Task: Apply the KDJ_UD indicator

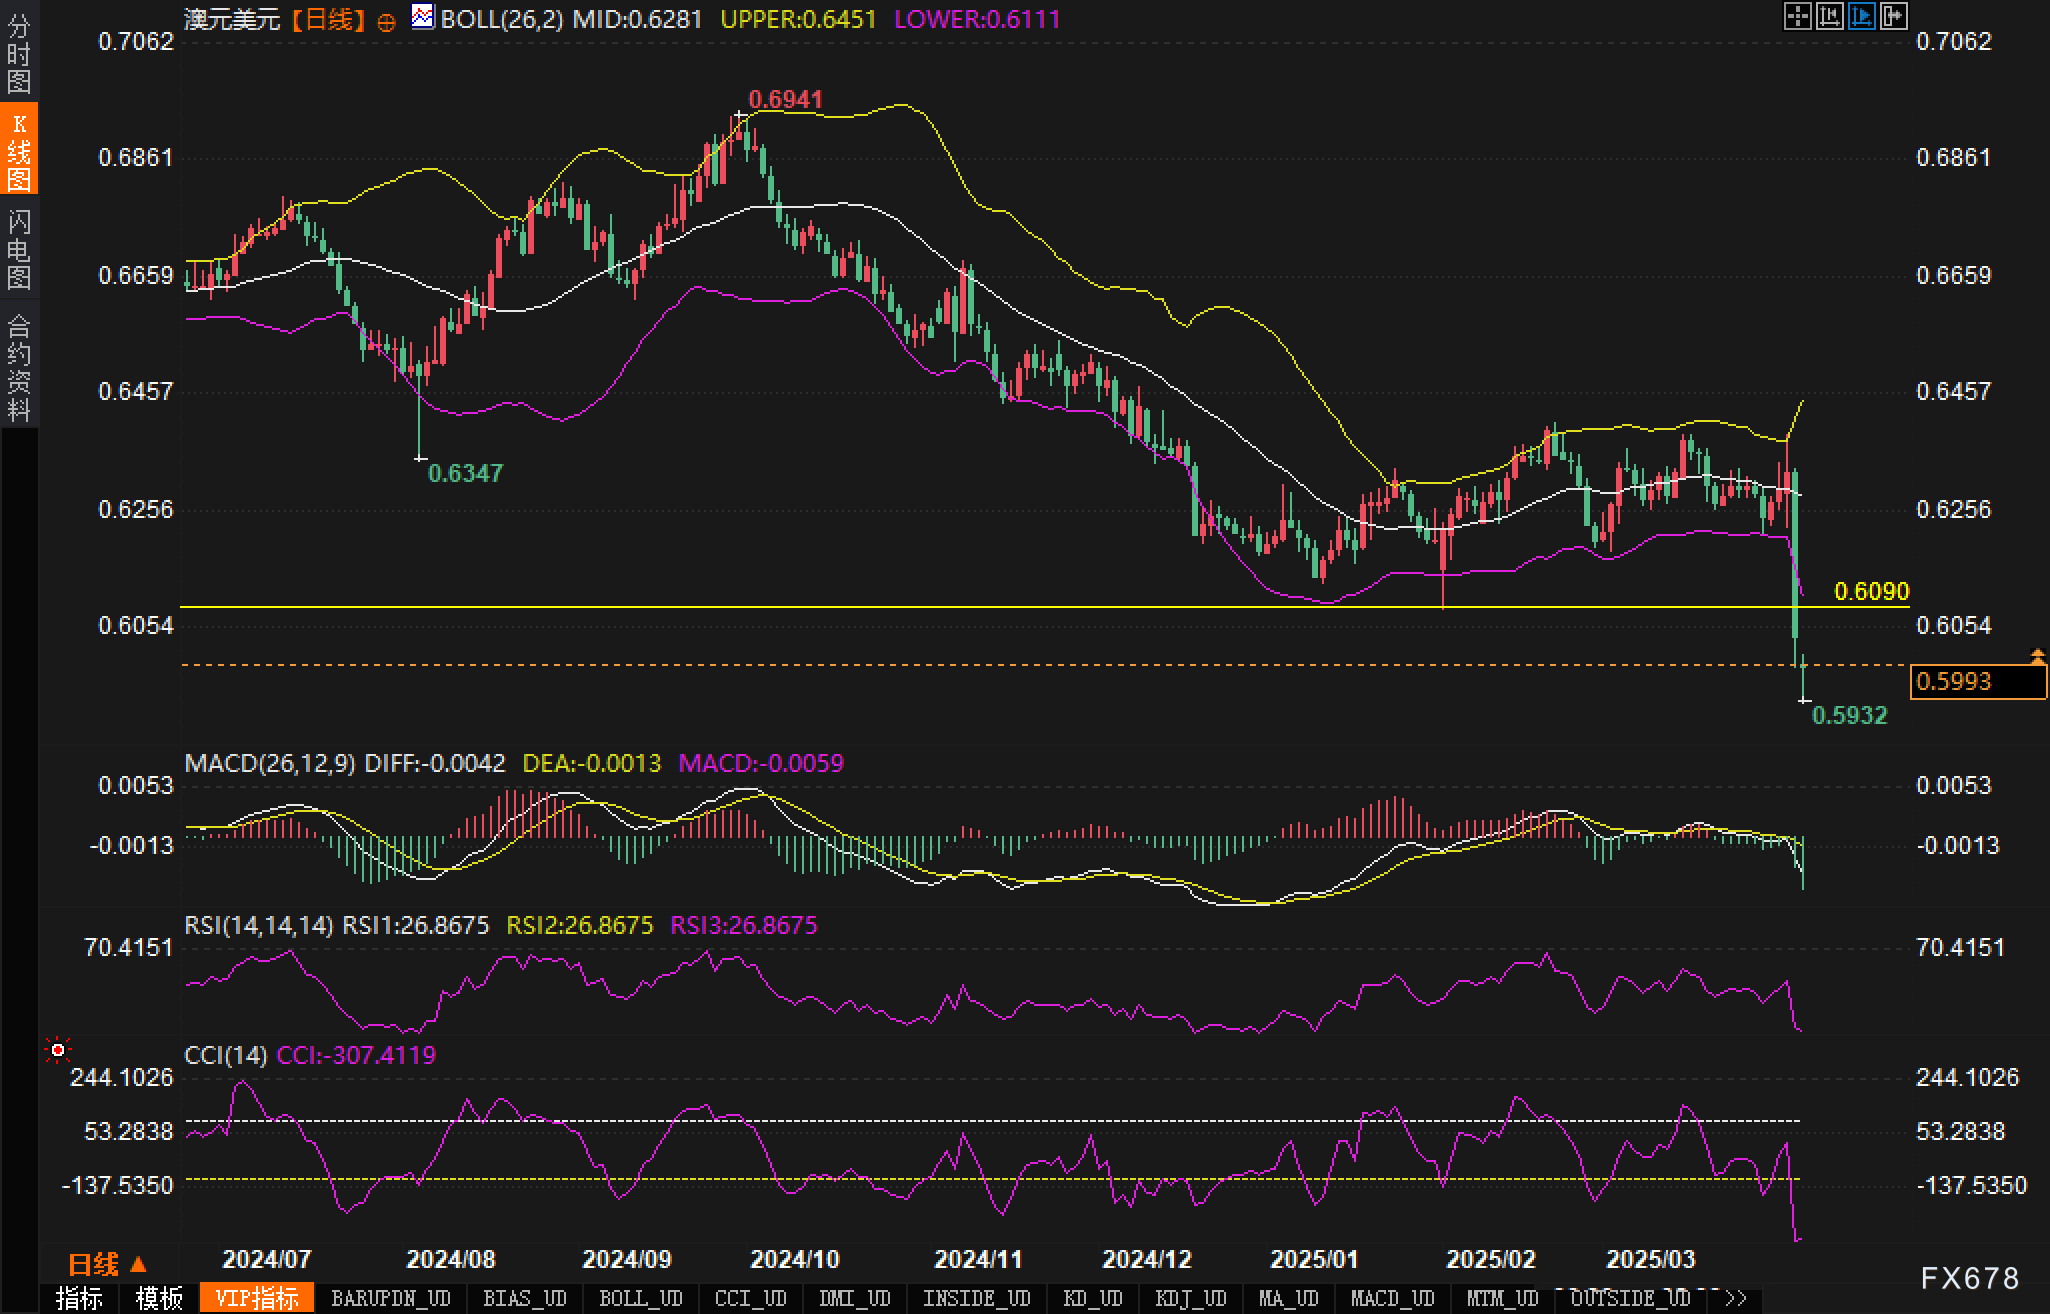Action: pyautogui.click(x=1190, y=1298)
